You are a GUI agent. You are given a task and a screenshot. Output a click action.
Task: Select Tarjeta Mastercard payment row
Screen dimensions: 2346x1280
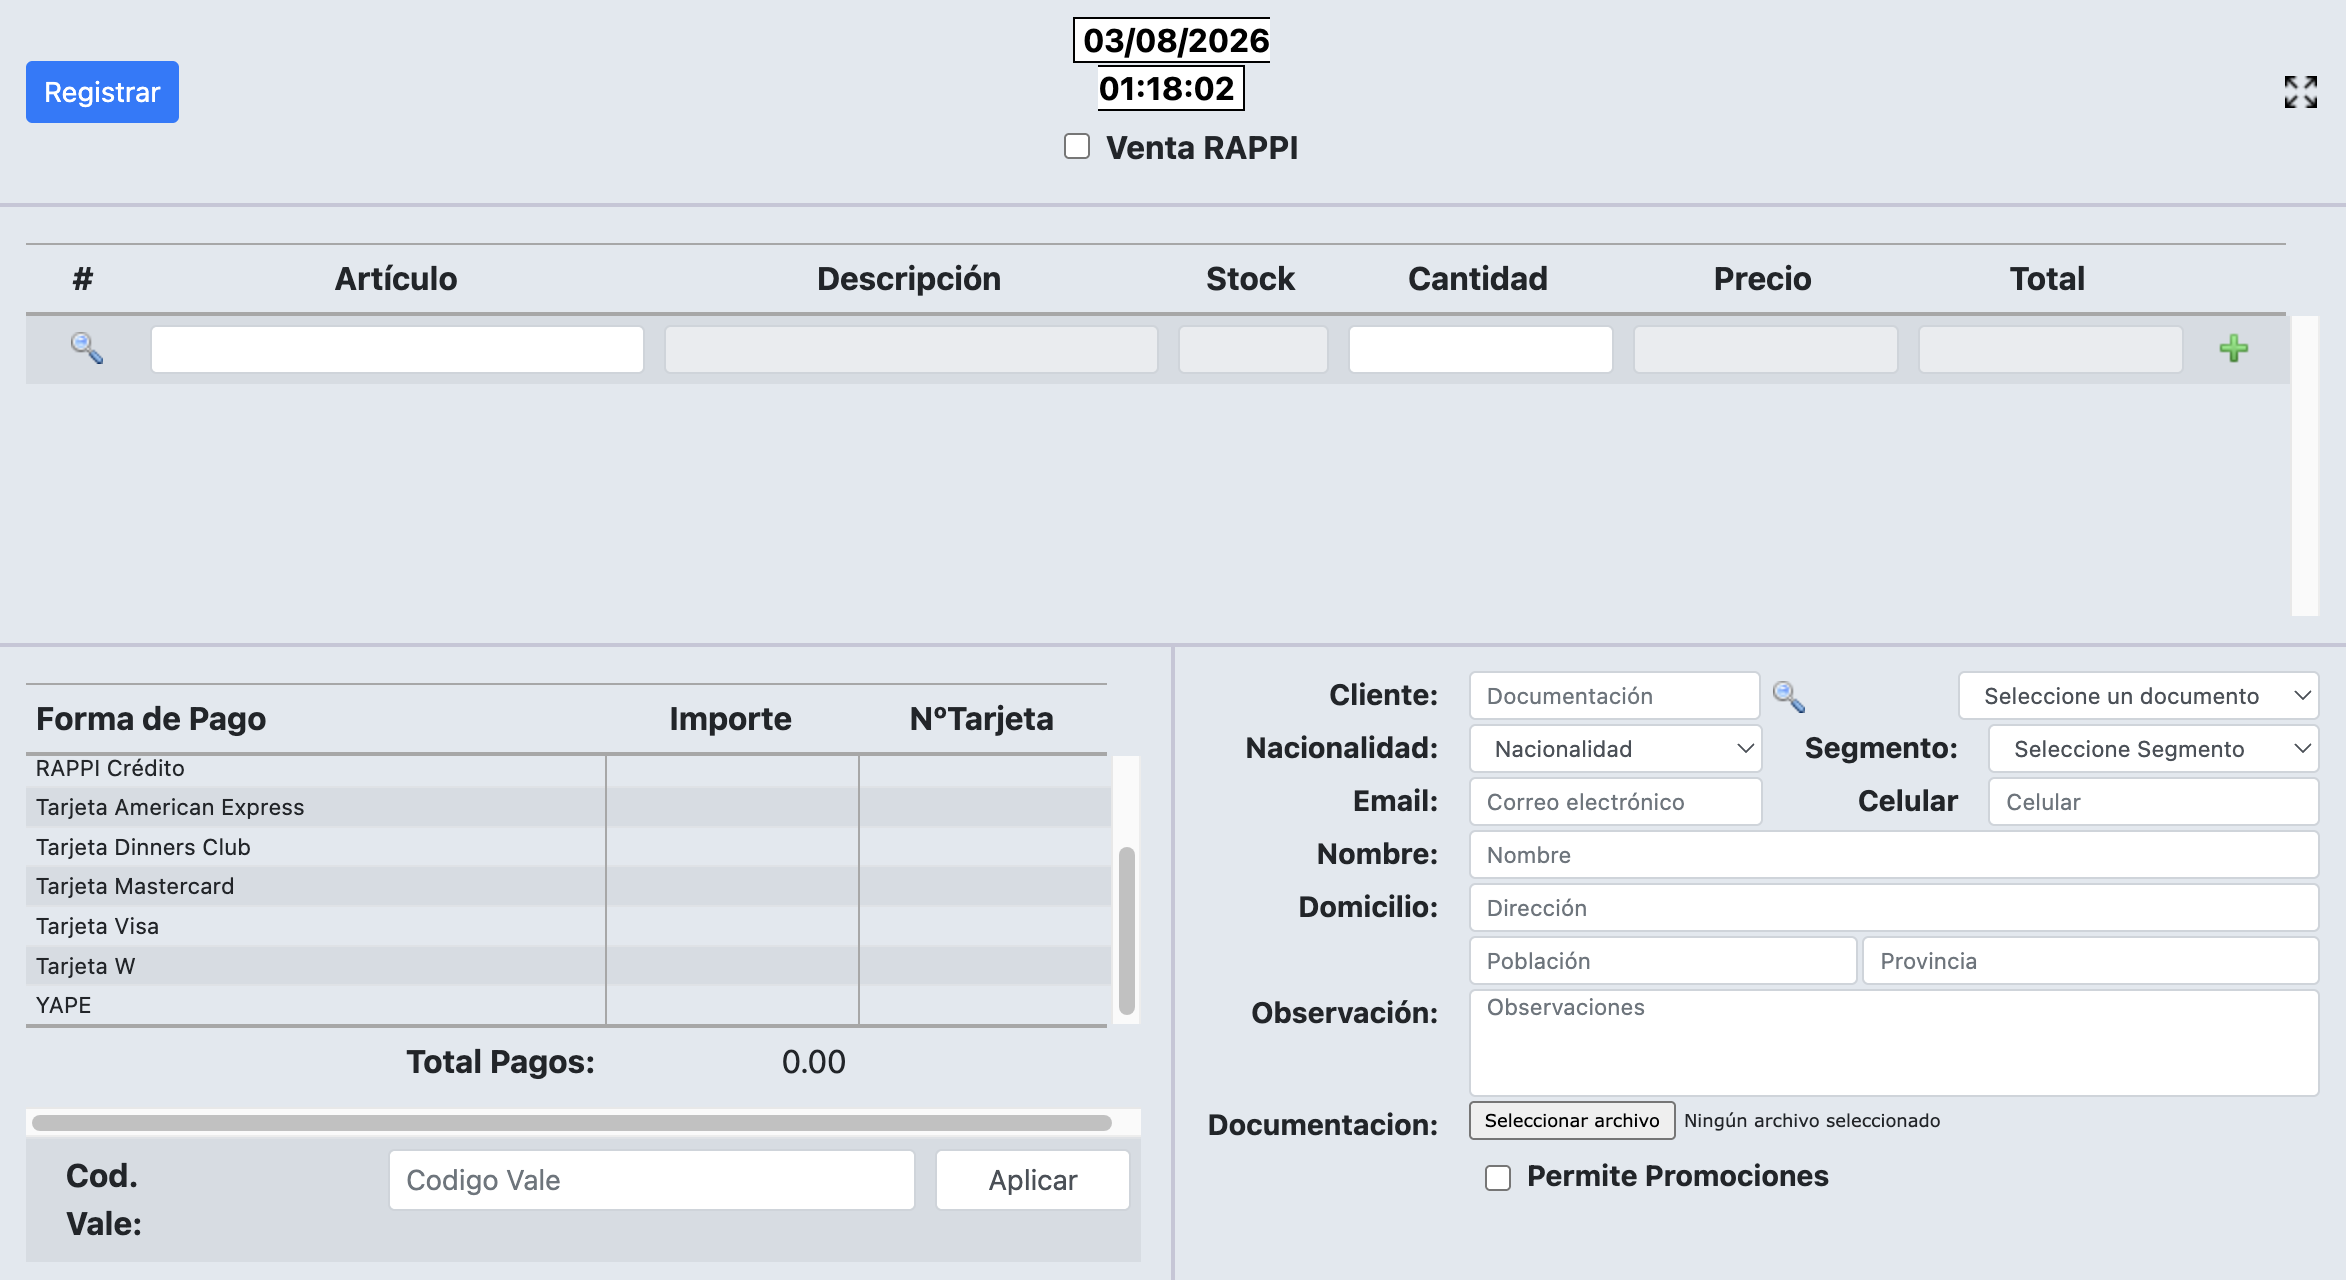(568, 886)
